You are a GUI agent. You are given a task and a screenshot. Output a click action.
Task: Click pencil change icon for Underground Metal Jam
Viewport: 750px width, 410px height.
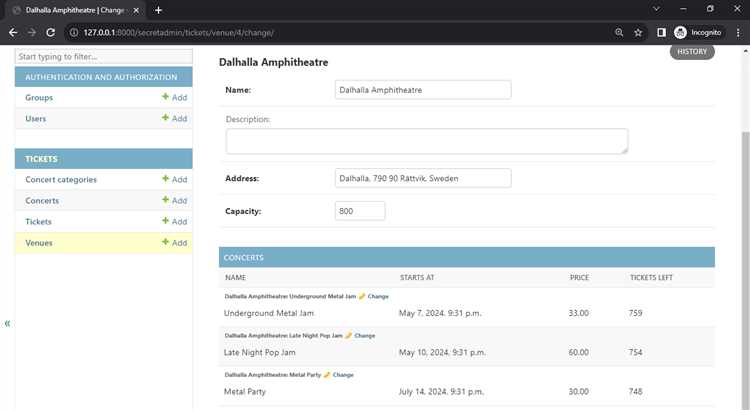pyautogui.click(x=362, y=297)
